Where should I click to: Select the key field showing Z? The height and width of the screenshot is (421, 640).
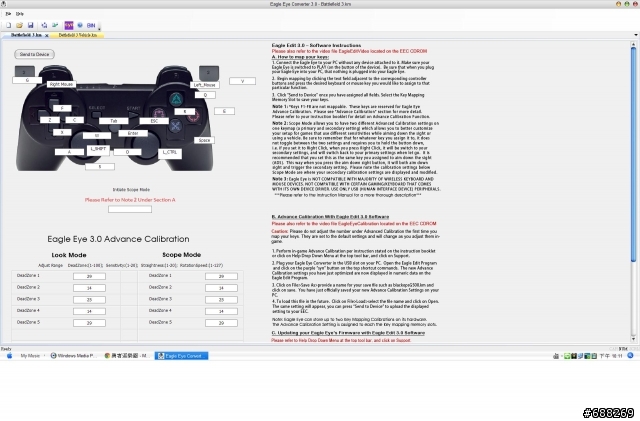pos(50,120)
